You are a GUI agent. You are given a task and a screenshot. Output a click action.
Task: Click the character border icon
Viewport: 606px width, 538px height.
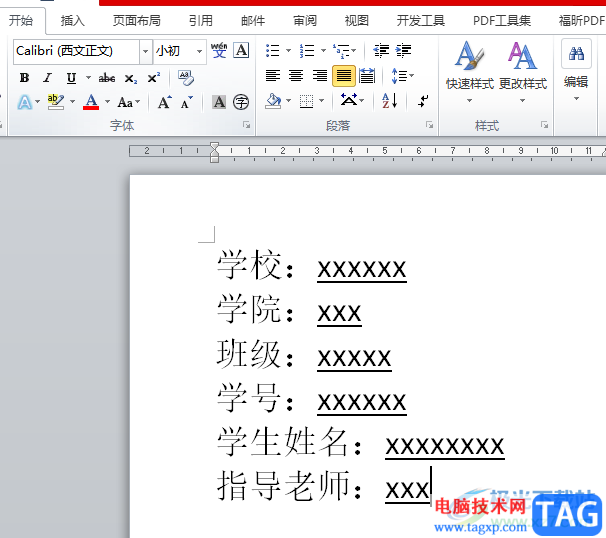tap(241, 50)
